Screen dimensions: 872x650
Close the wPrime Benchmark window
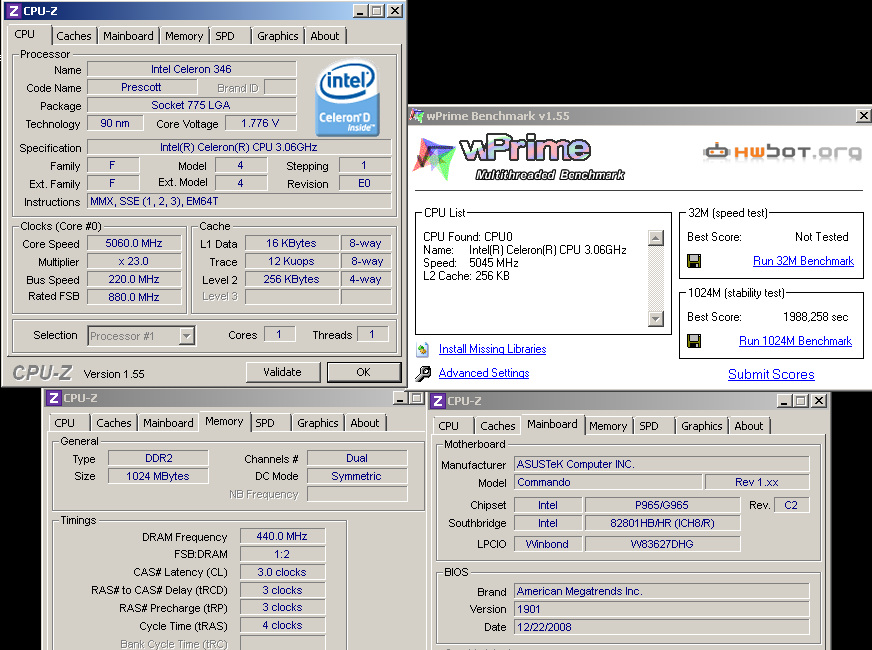click(863, 116)
